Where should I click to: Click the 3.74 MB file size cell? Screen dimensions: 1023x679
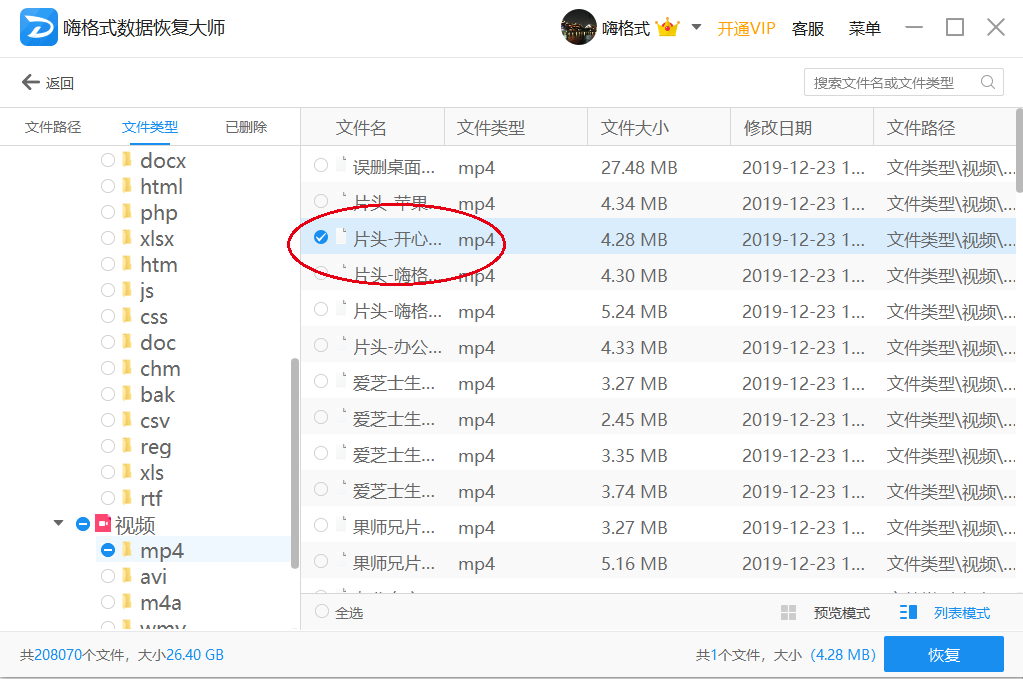(x=634, y=491)
